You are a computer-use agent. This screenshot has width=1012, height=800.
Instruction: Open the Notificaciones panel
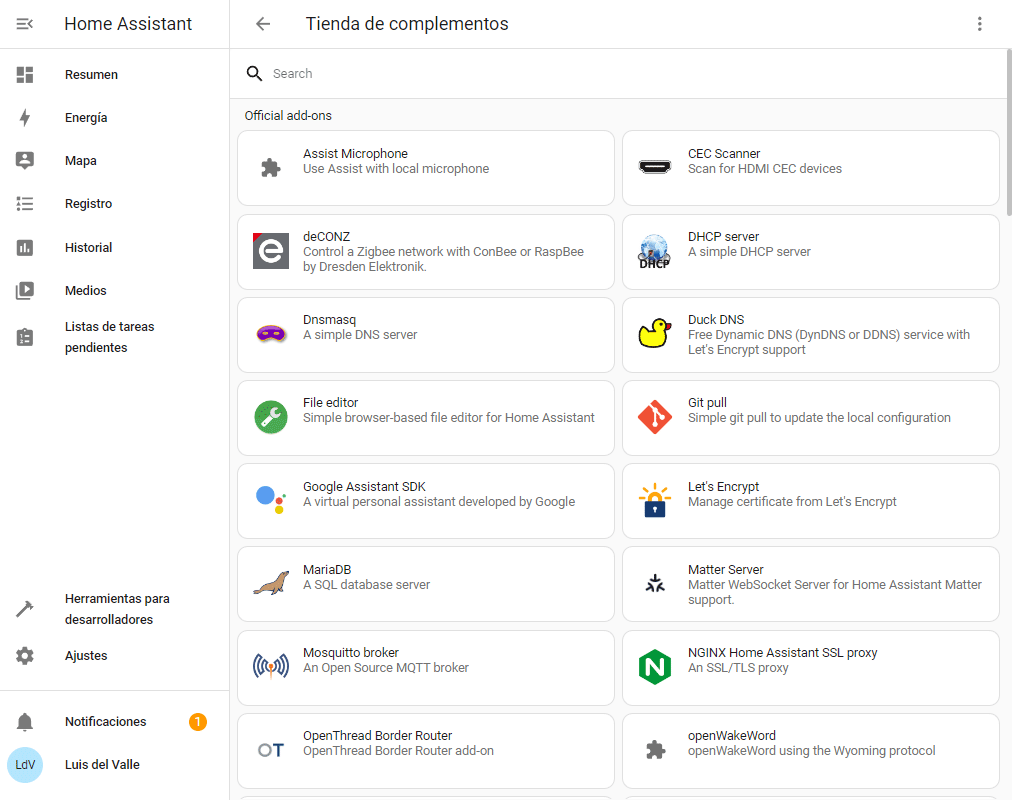pyautogui.click(x=114, y=722)
